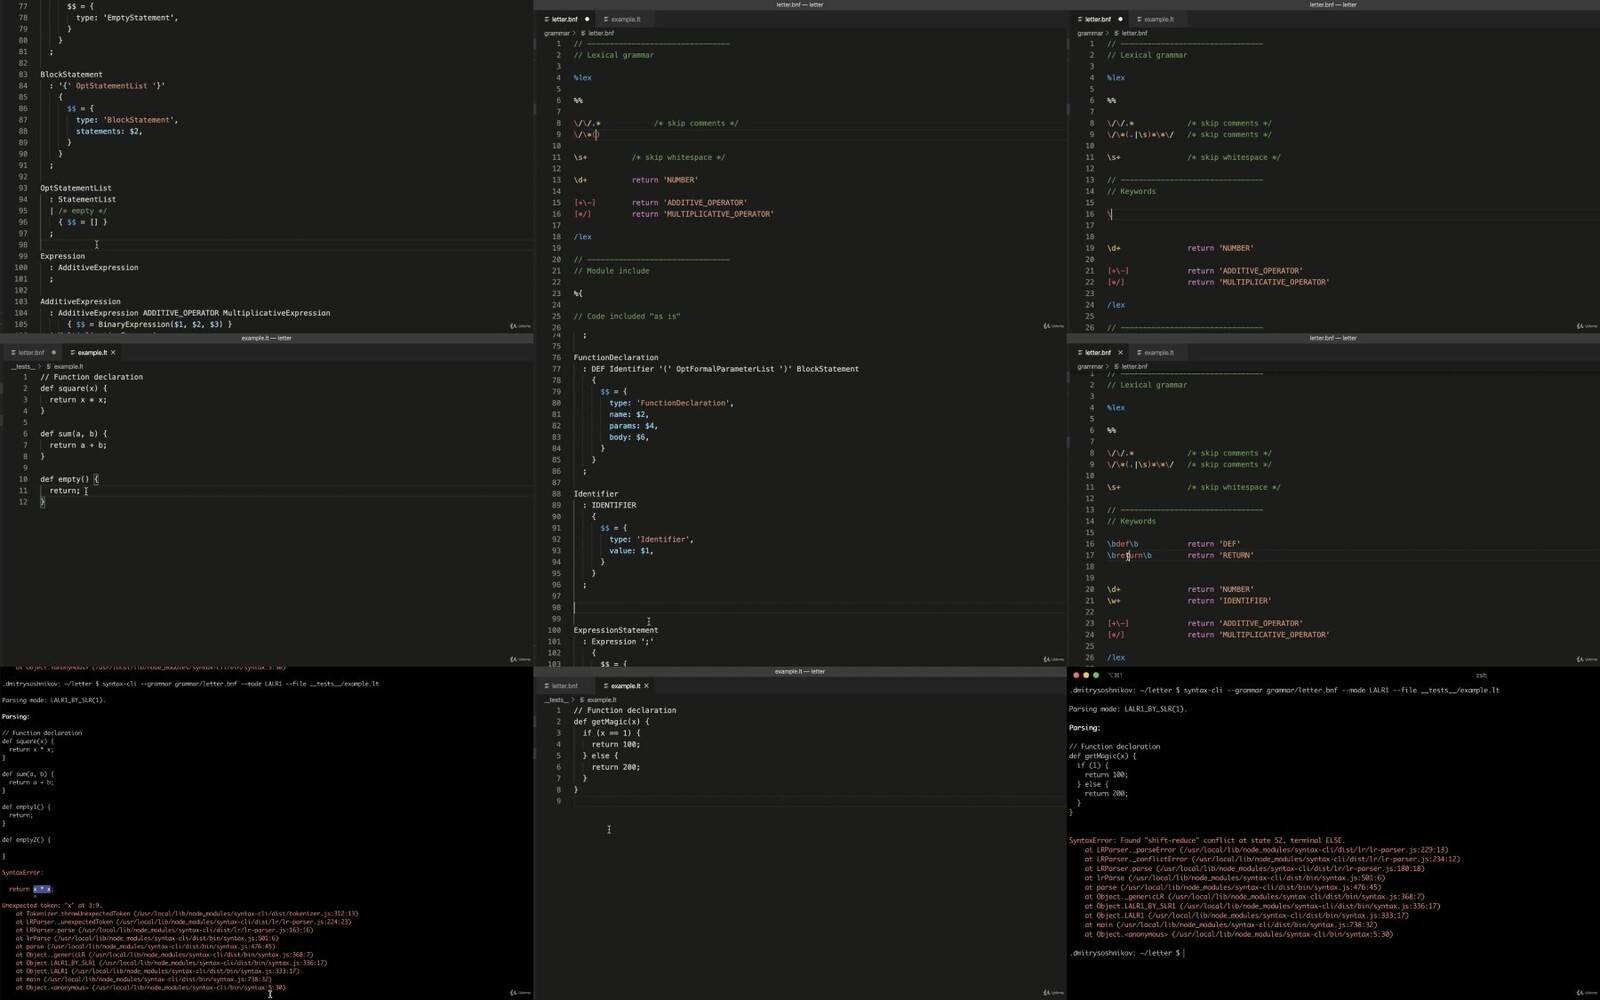This screenshot has height=1000, width=1600.
Task: Select the letter.bnf tab in the panel with the empty Keywords section
Action: point(1097,19)
